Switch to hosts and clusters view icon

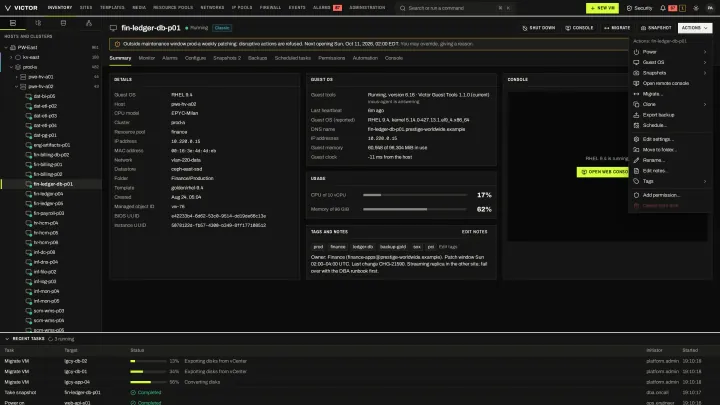(13, 23)
